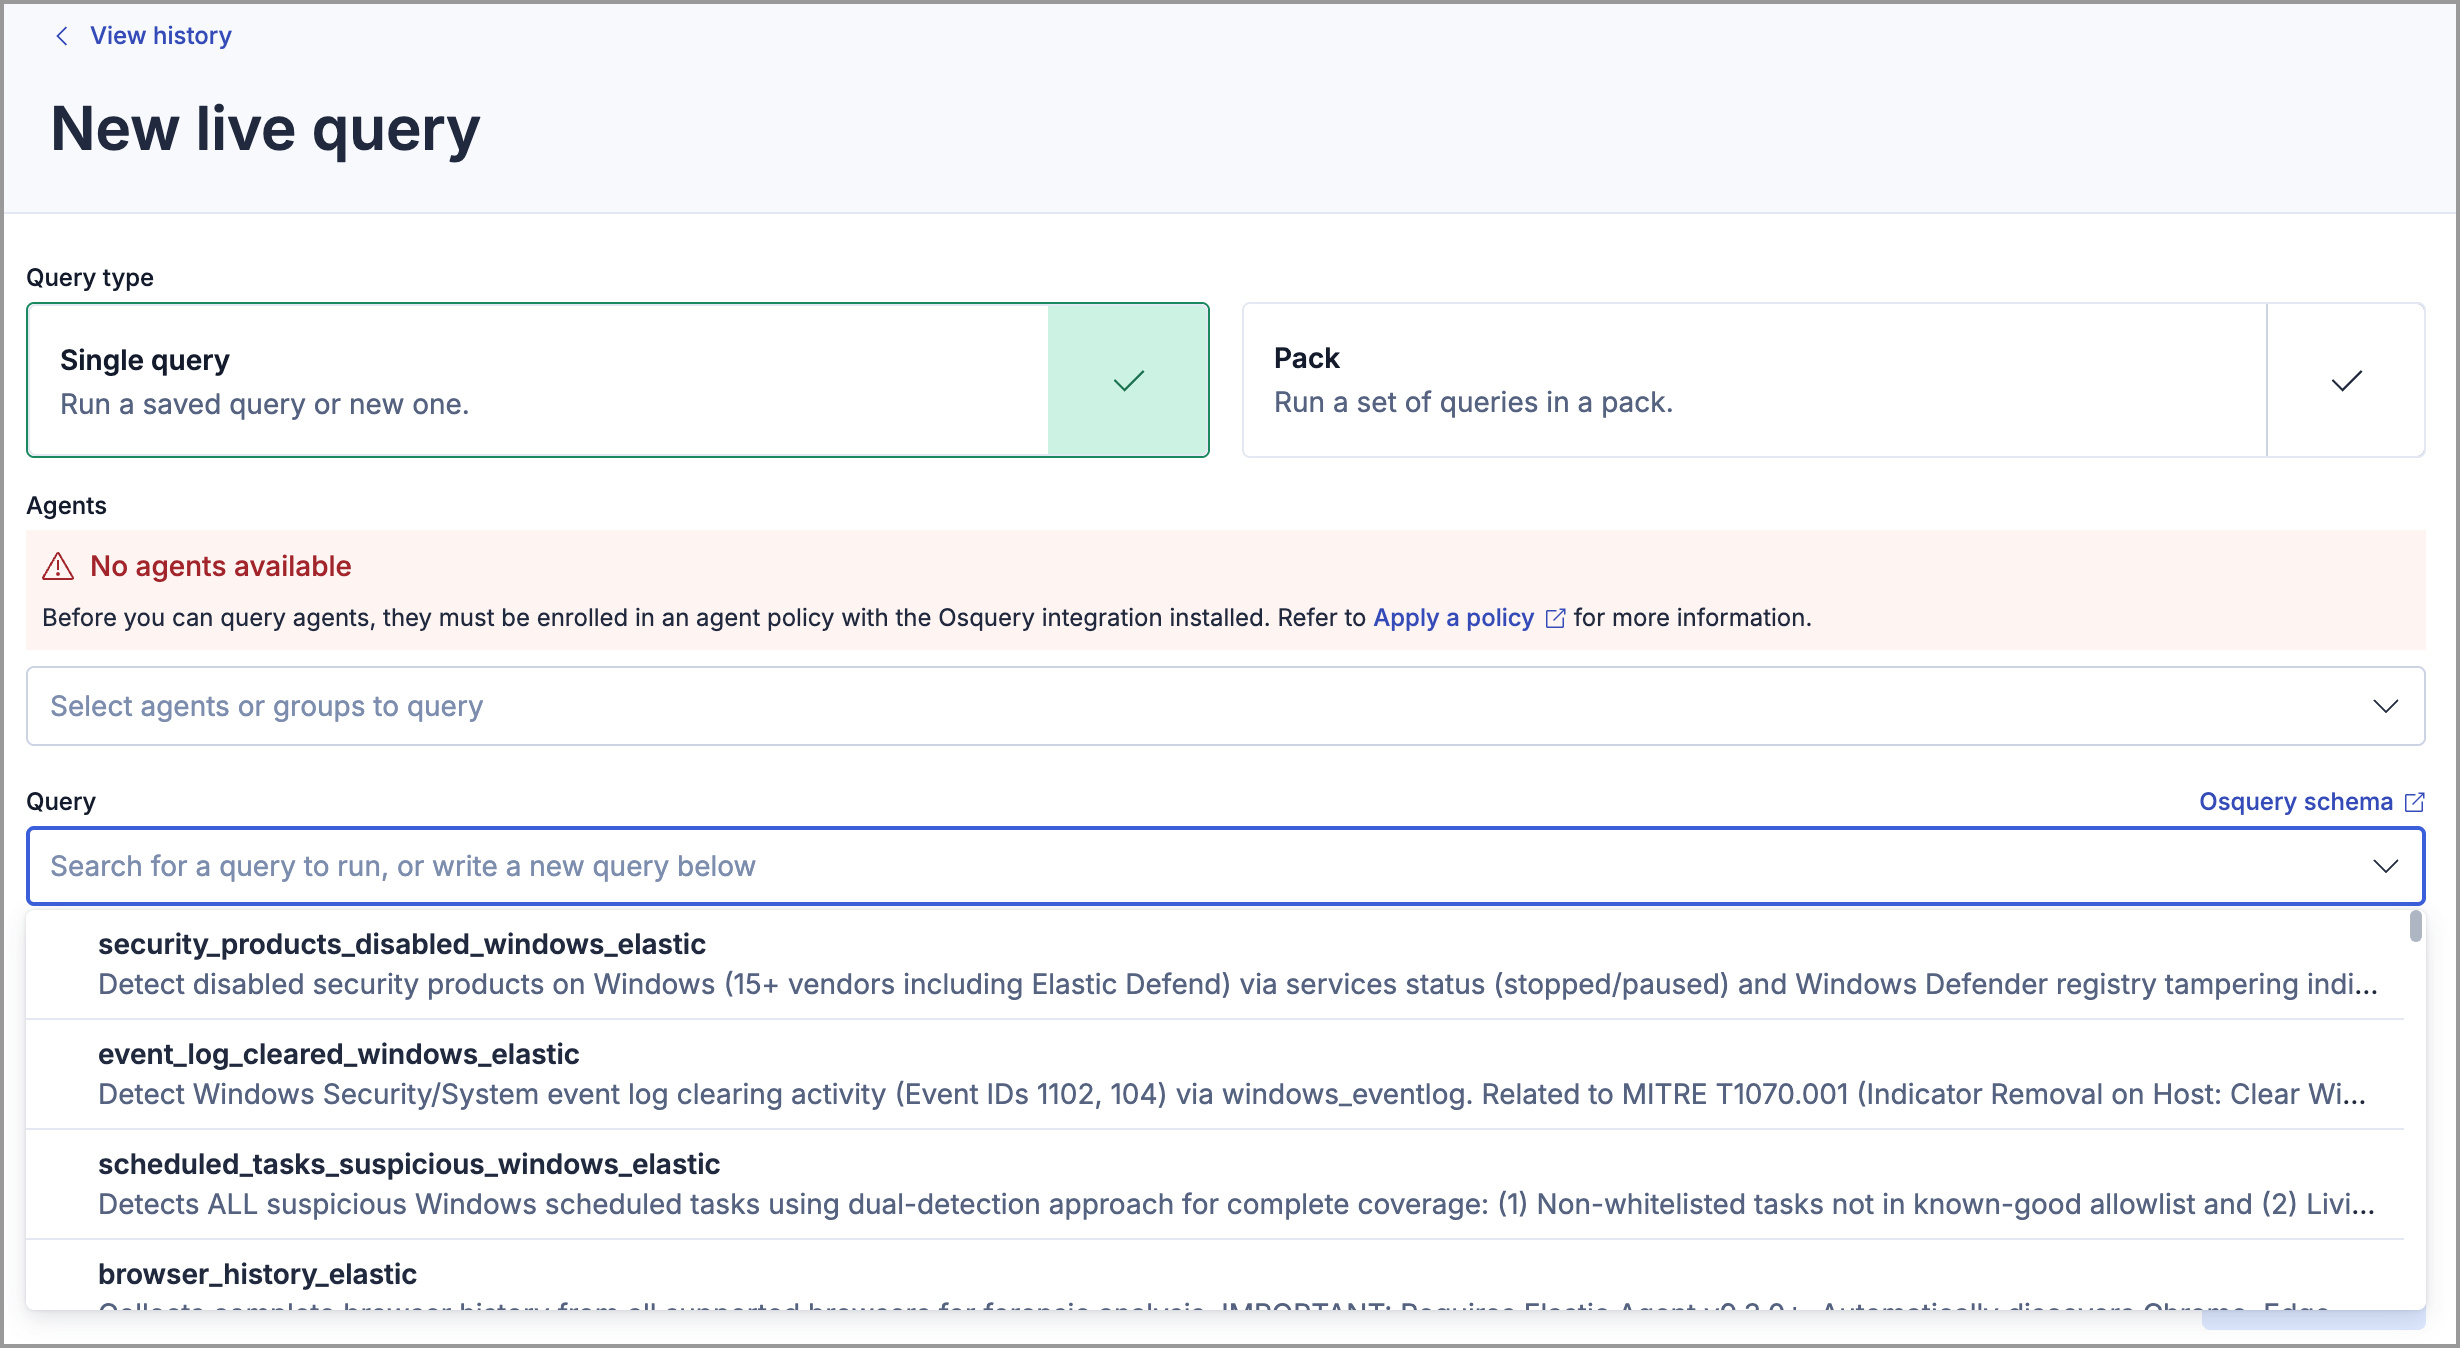
Task: Click the Select agents or groups field
Action: coord(1200,706)
